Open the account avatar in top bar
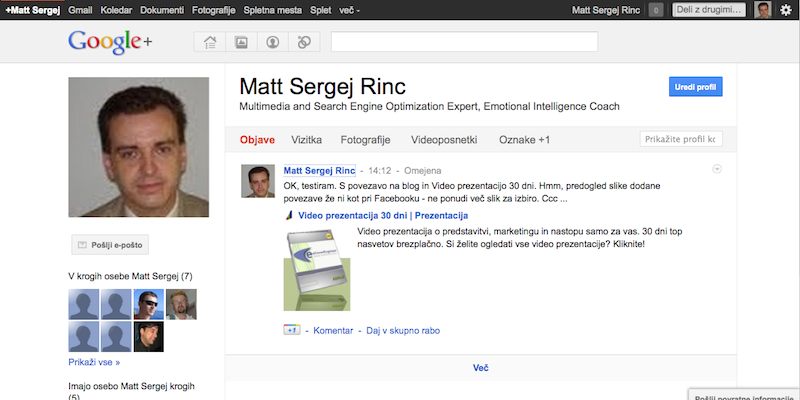The image size is (800, 400). (x=763, y=10)
